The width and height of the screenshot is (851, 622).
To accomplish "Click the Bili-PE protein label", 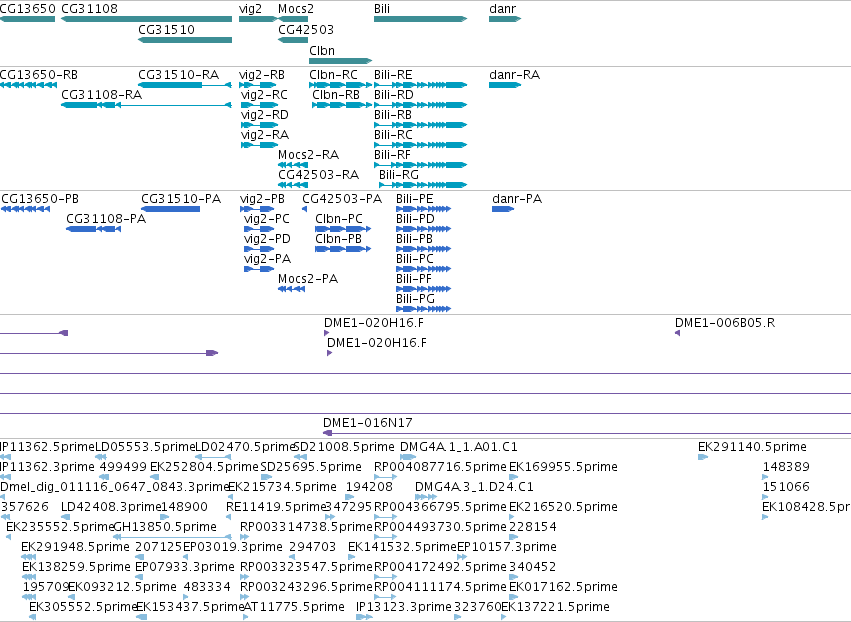I will [x=415, y=199].
